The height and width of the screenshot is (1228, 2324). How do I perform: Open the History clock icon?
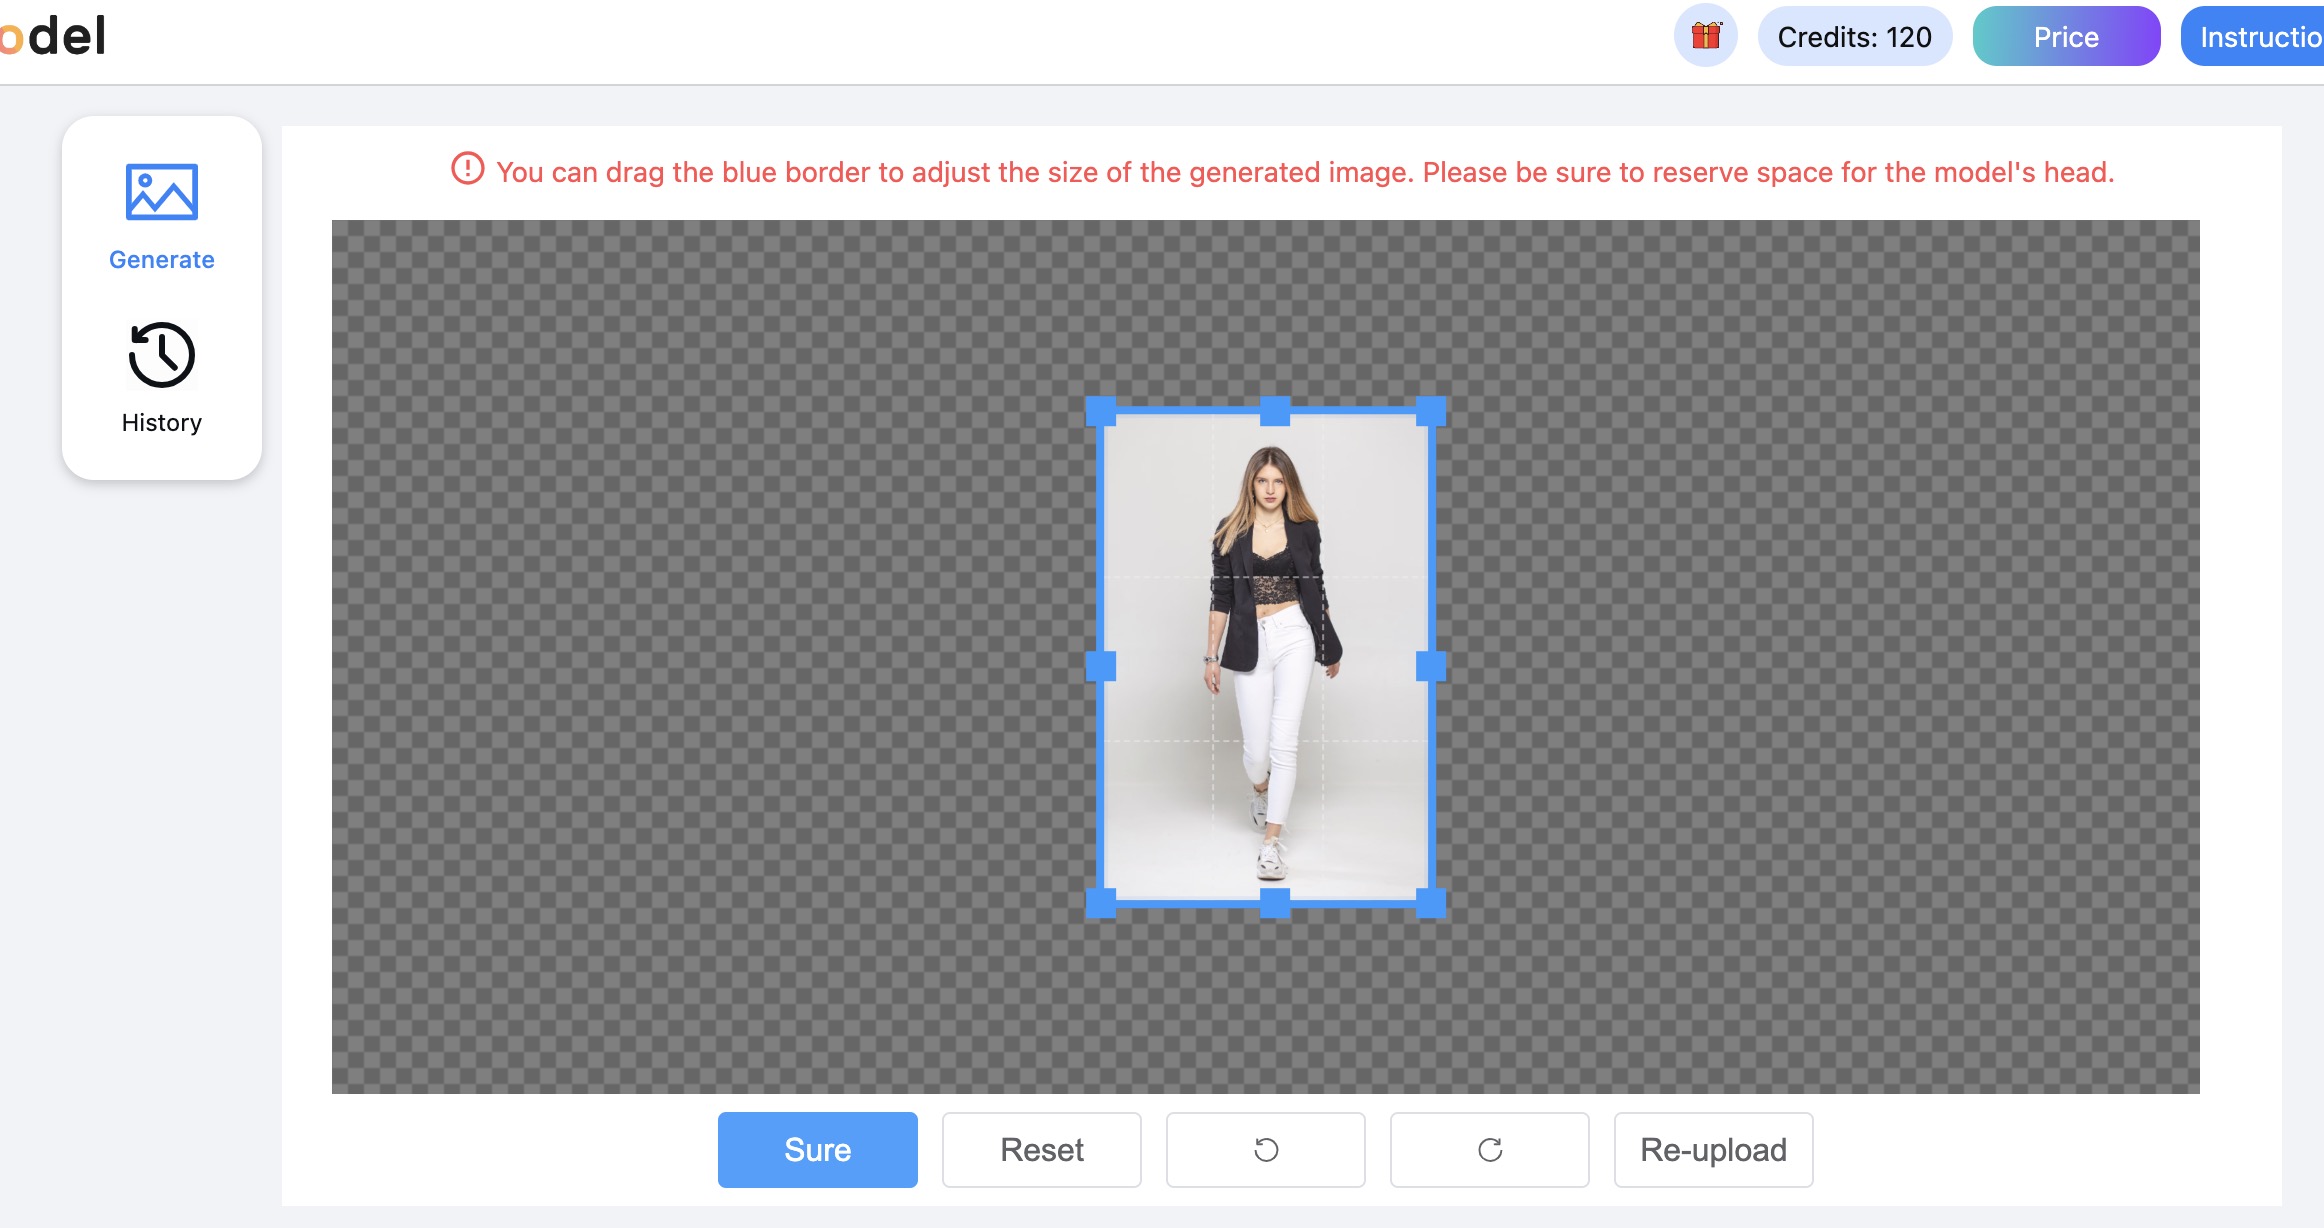(162, 354)
